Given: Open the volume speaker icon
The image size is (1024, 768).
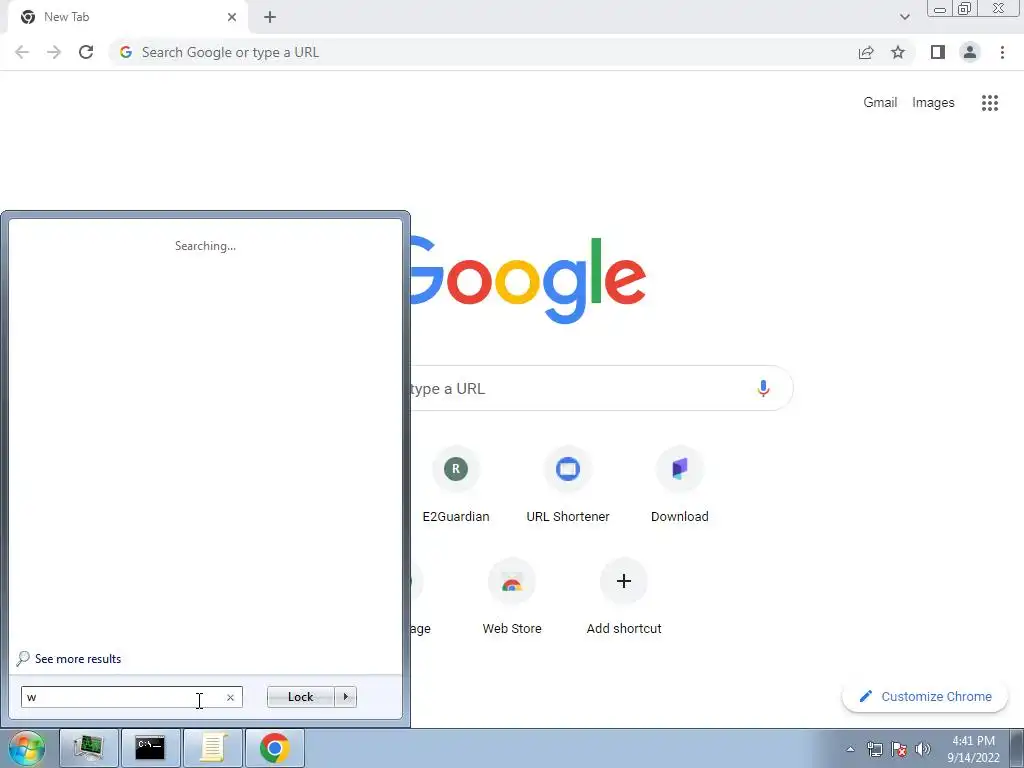Looking at the screenshot, I should click(x=923, y=749).
